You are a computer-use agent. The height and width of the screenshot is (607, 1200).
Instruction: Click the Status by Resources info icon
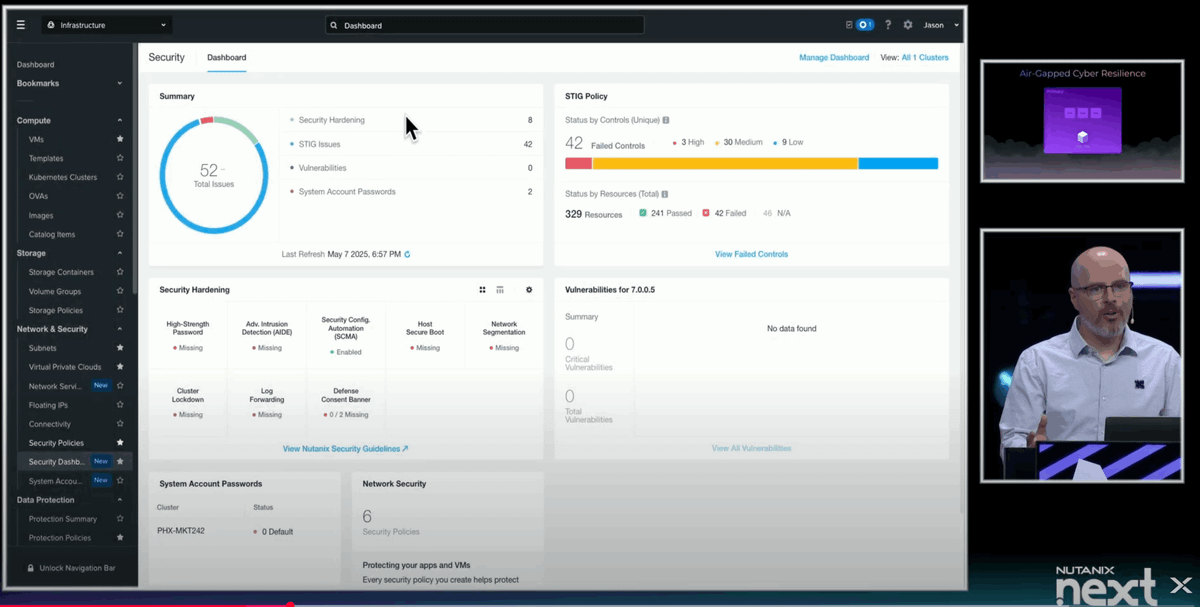point(664,194)
